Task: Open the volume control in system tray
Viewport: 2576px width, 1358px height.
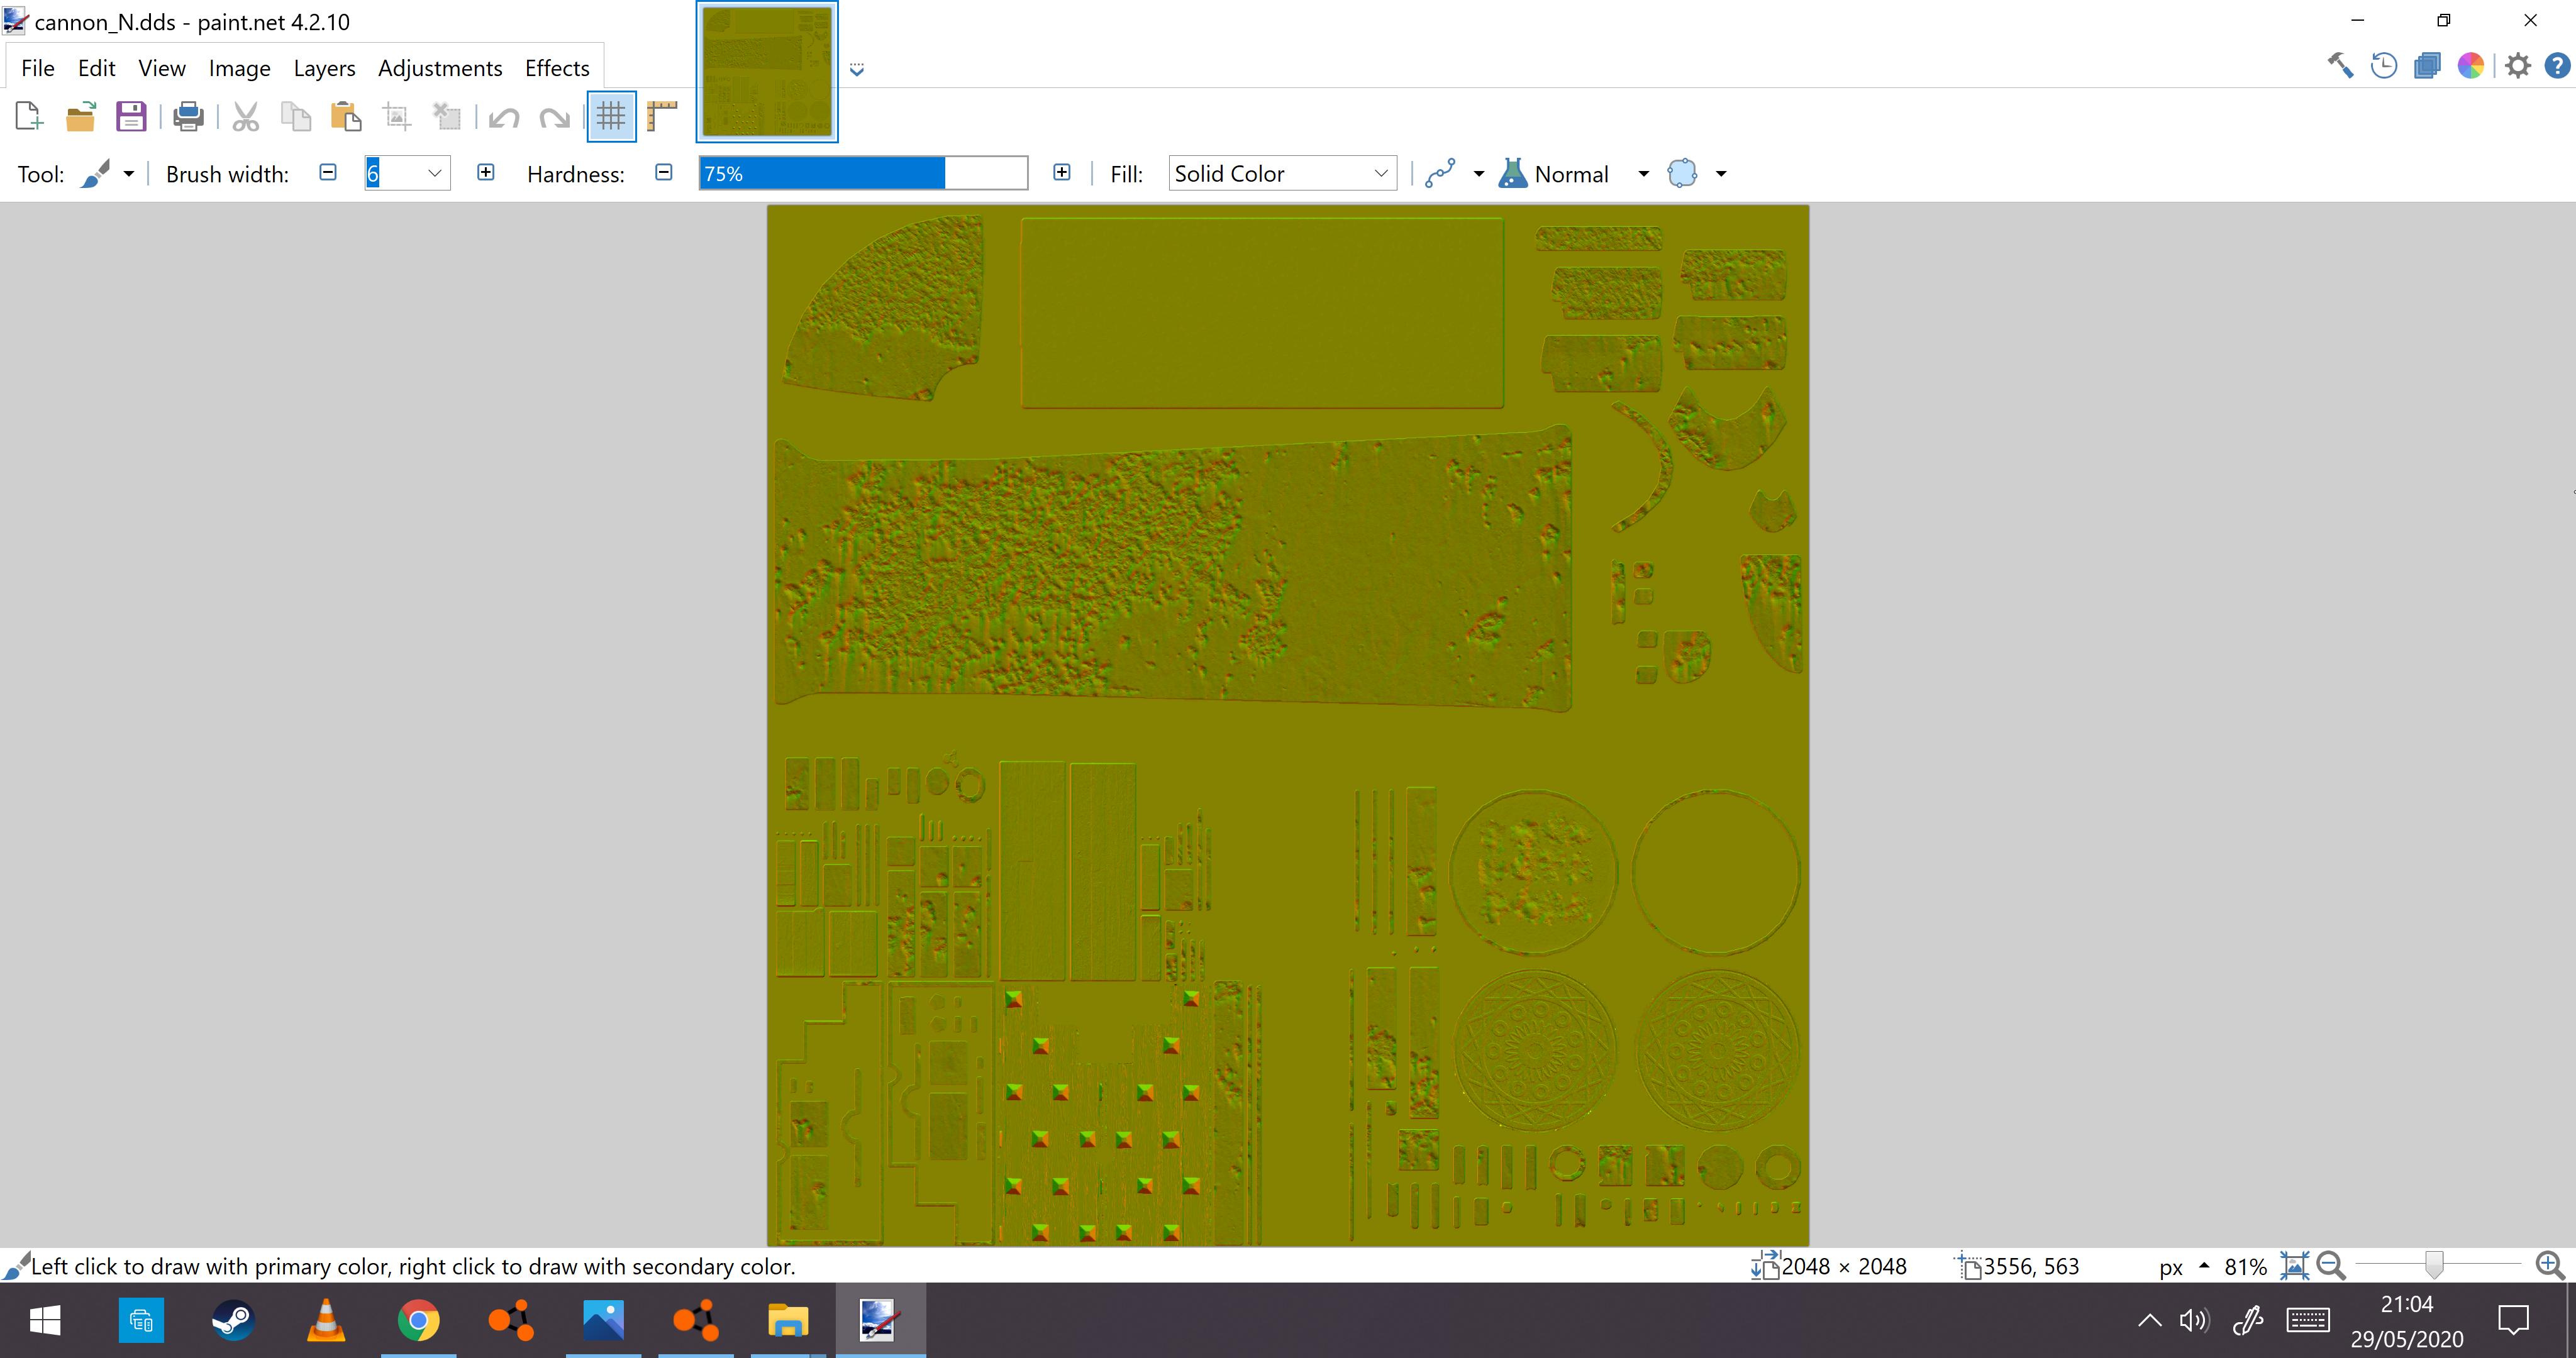Action: 2194,1321
